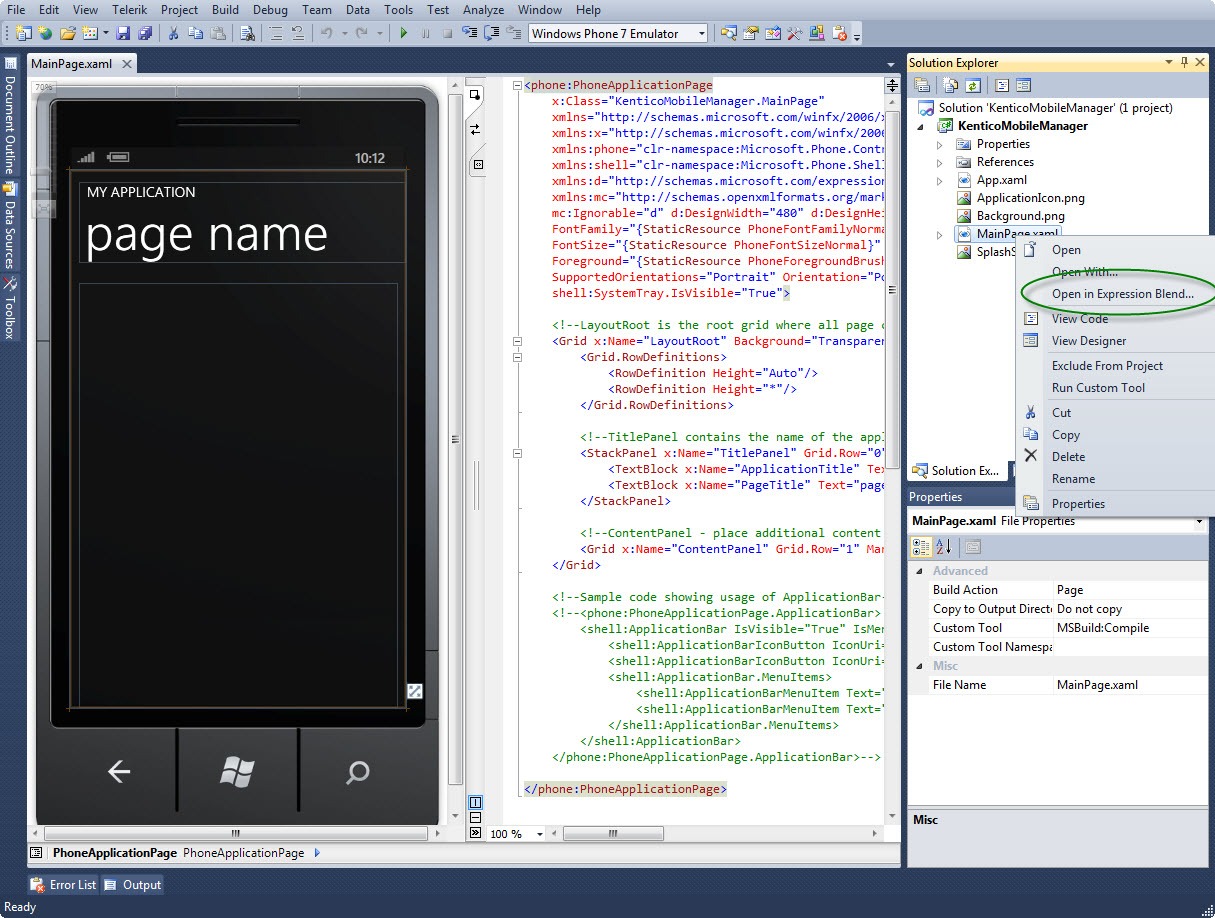Collapse the LayoutRoot Grid code block
Image resolution: width=1215 pixels, height=918 pixels.
517,341
